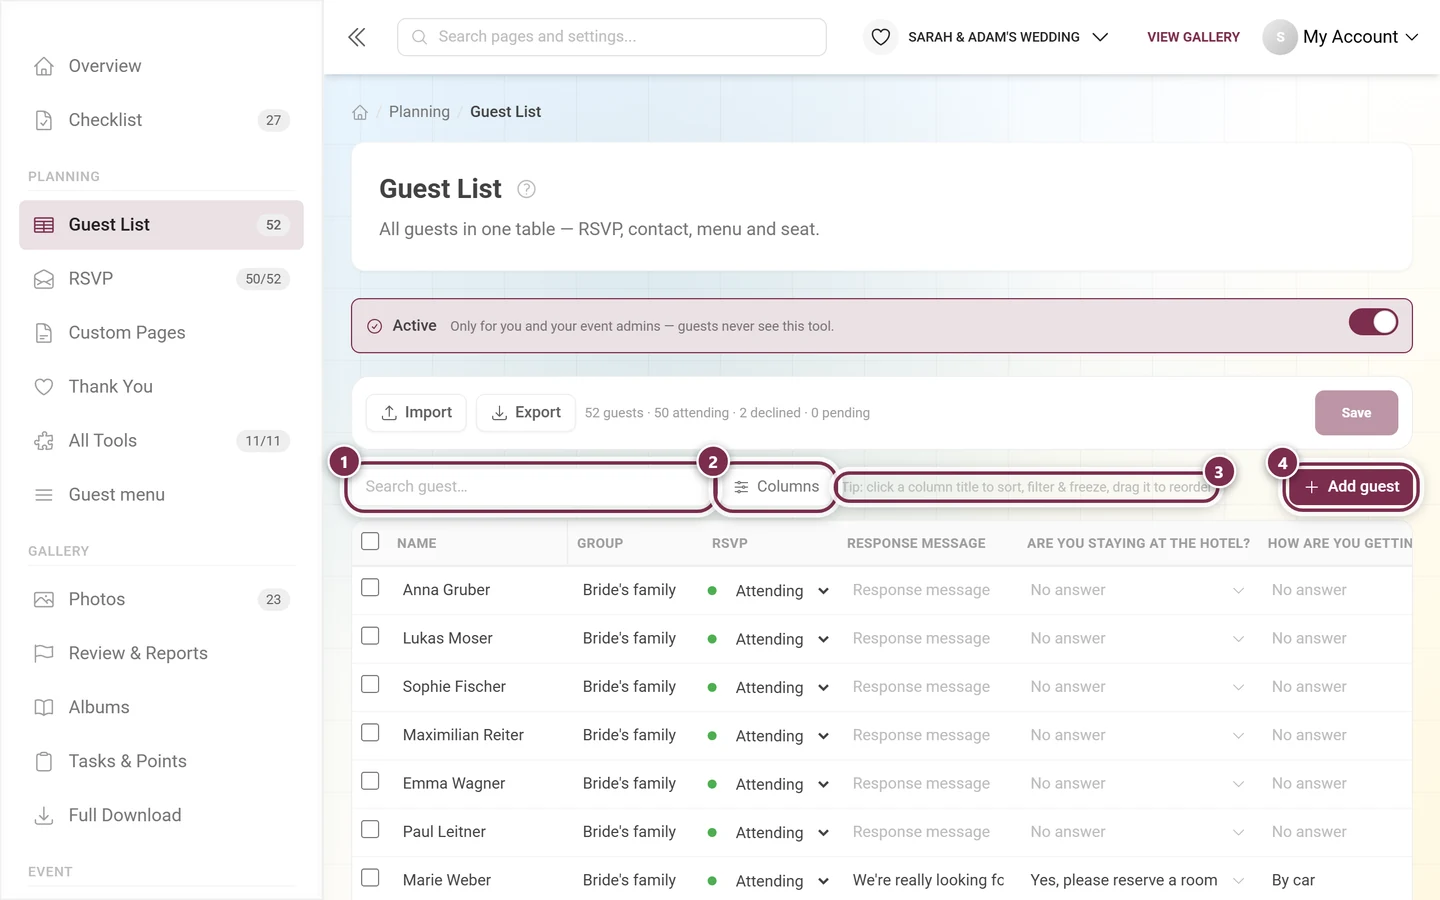The height and width of the screenshot is (900, 1440).
Task: Click the Thank You heart icon
Action: pyautogui.click(x=44, y=387)
